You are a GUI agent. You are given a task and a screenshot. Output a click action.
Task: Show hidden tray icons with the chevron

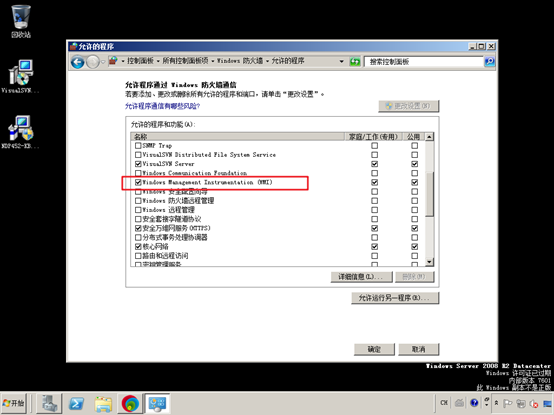click(496, 403)
